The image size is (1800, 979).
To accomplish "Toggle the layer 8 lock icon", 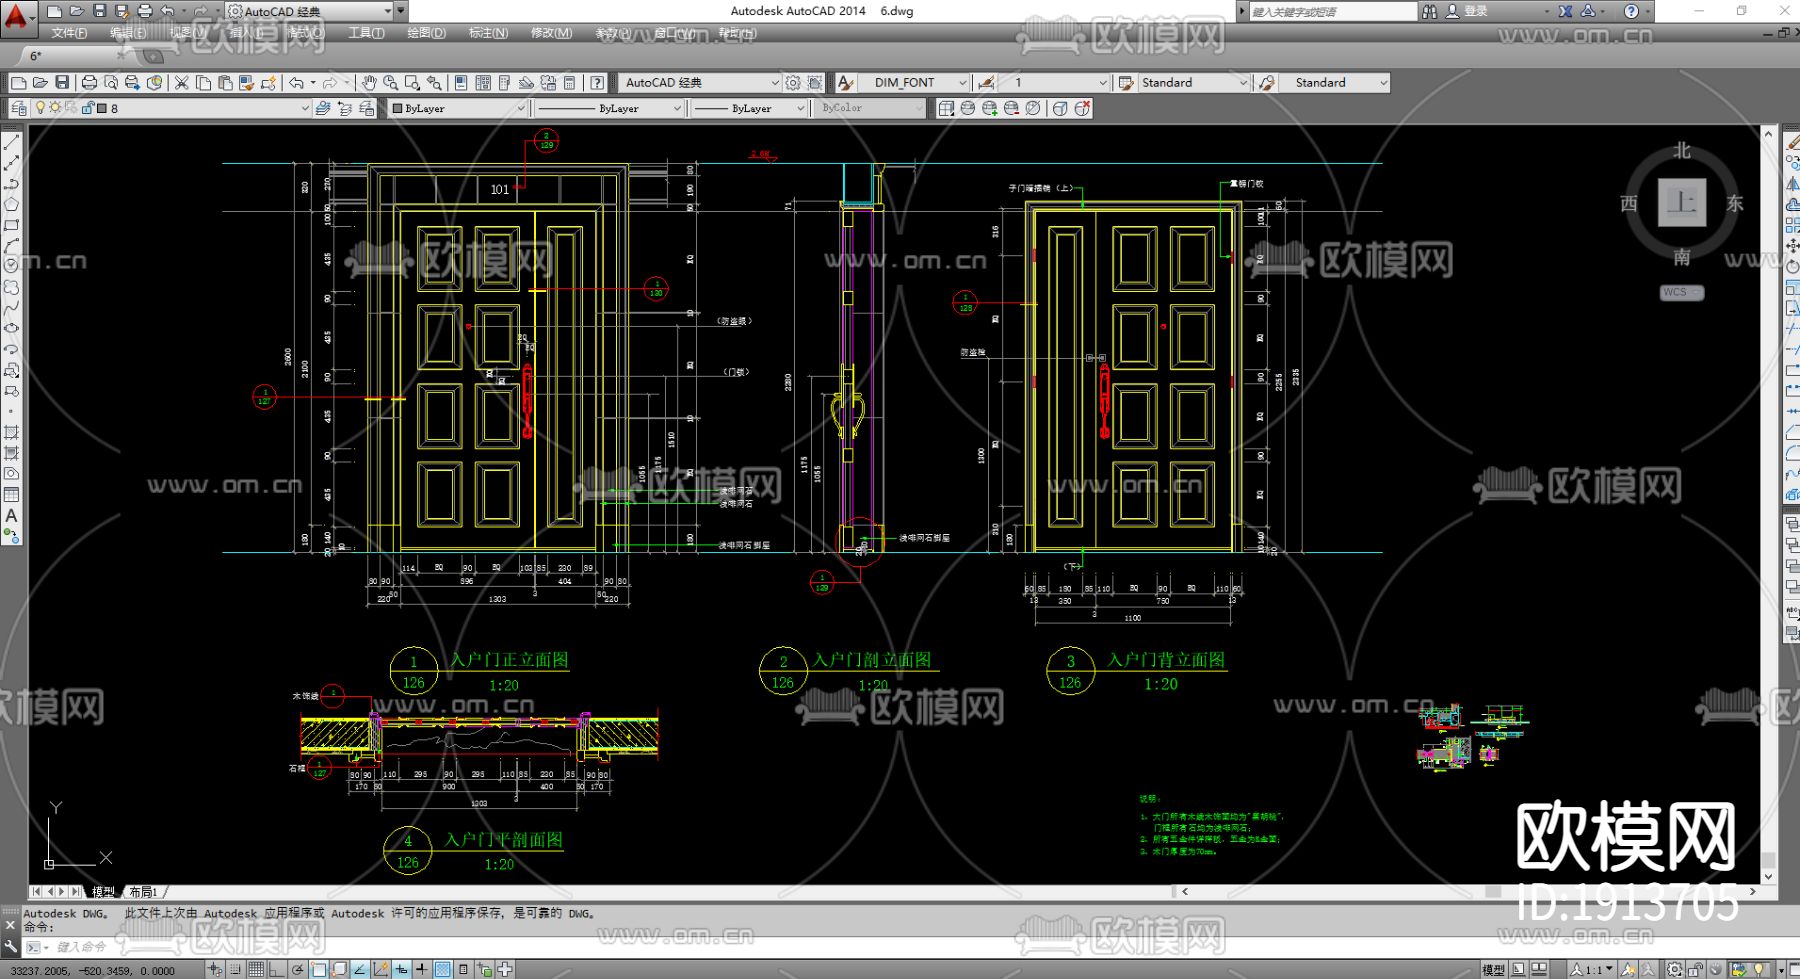I will click(x=88, y=108).
